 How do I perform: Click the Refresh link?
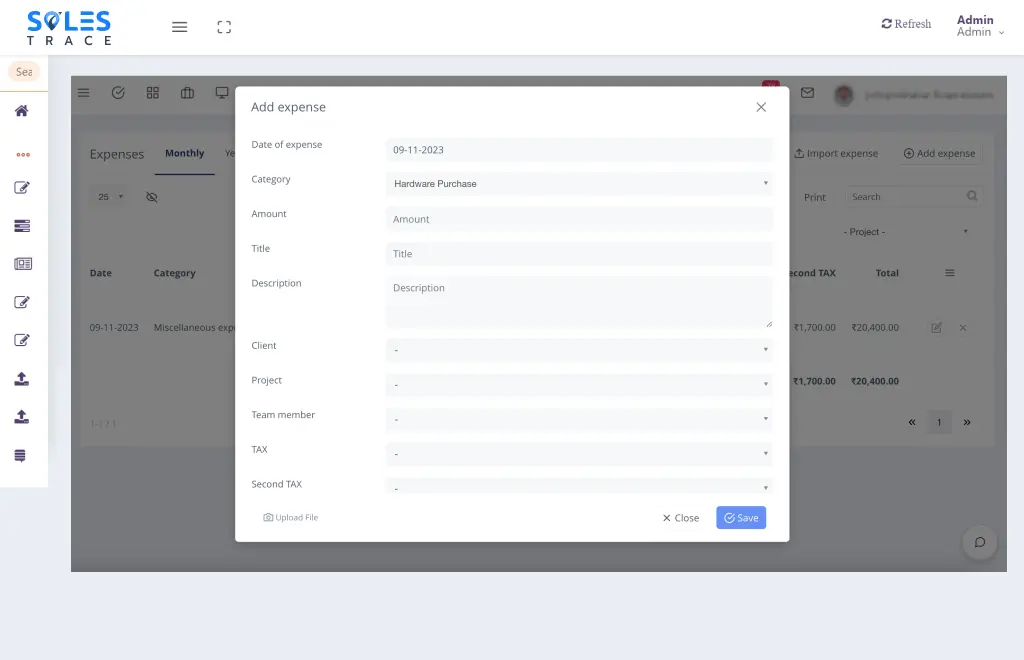click(x=906, y=24)
